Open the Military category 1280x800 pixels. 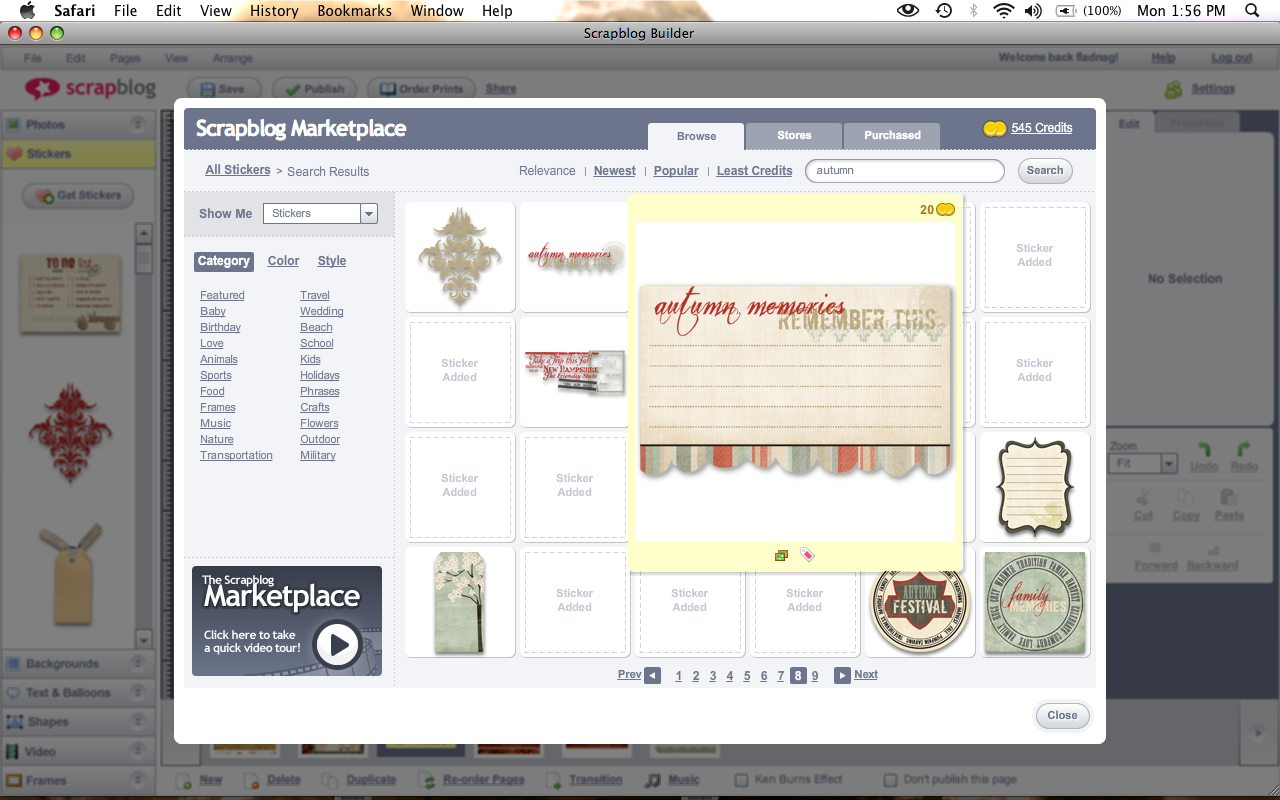pyautogui.click(x=318, y=455)
